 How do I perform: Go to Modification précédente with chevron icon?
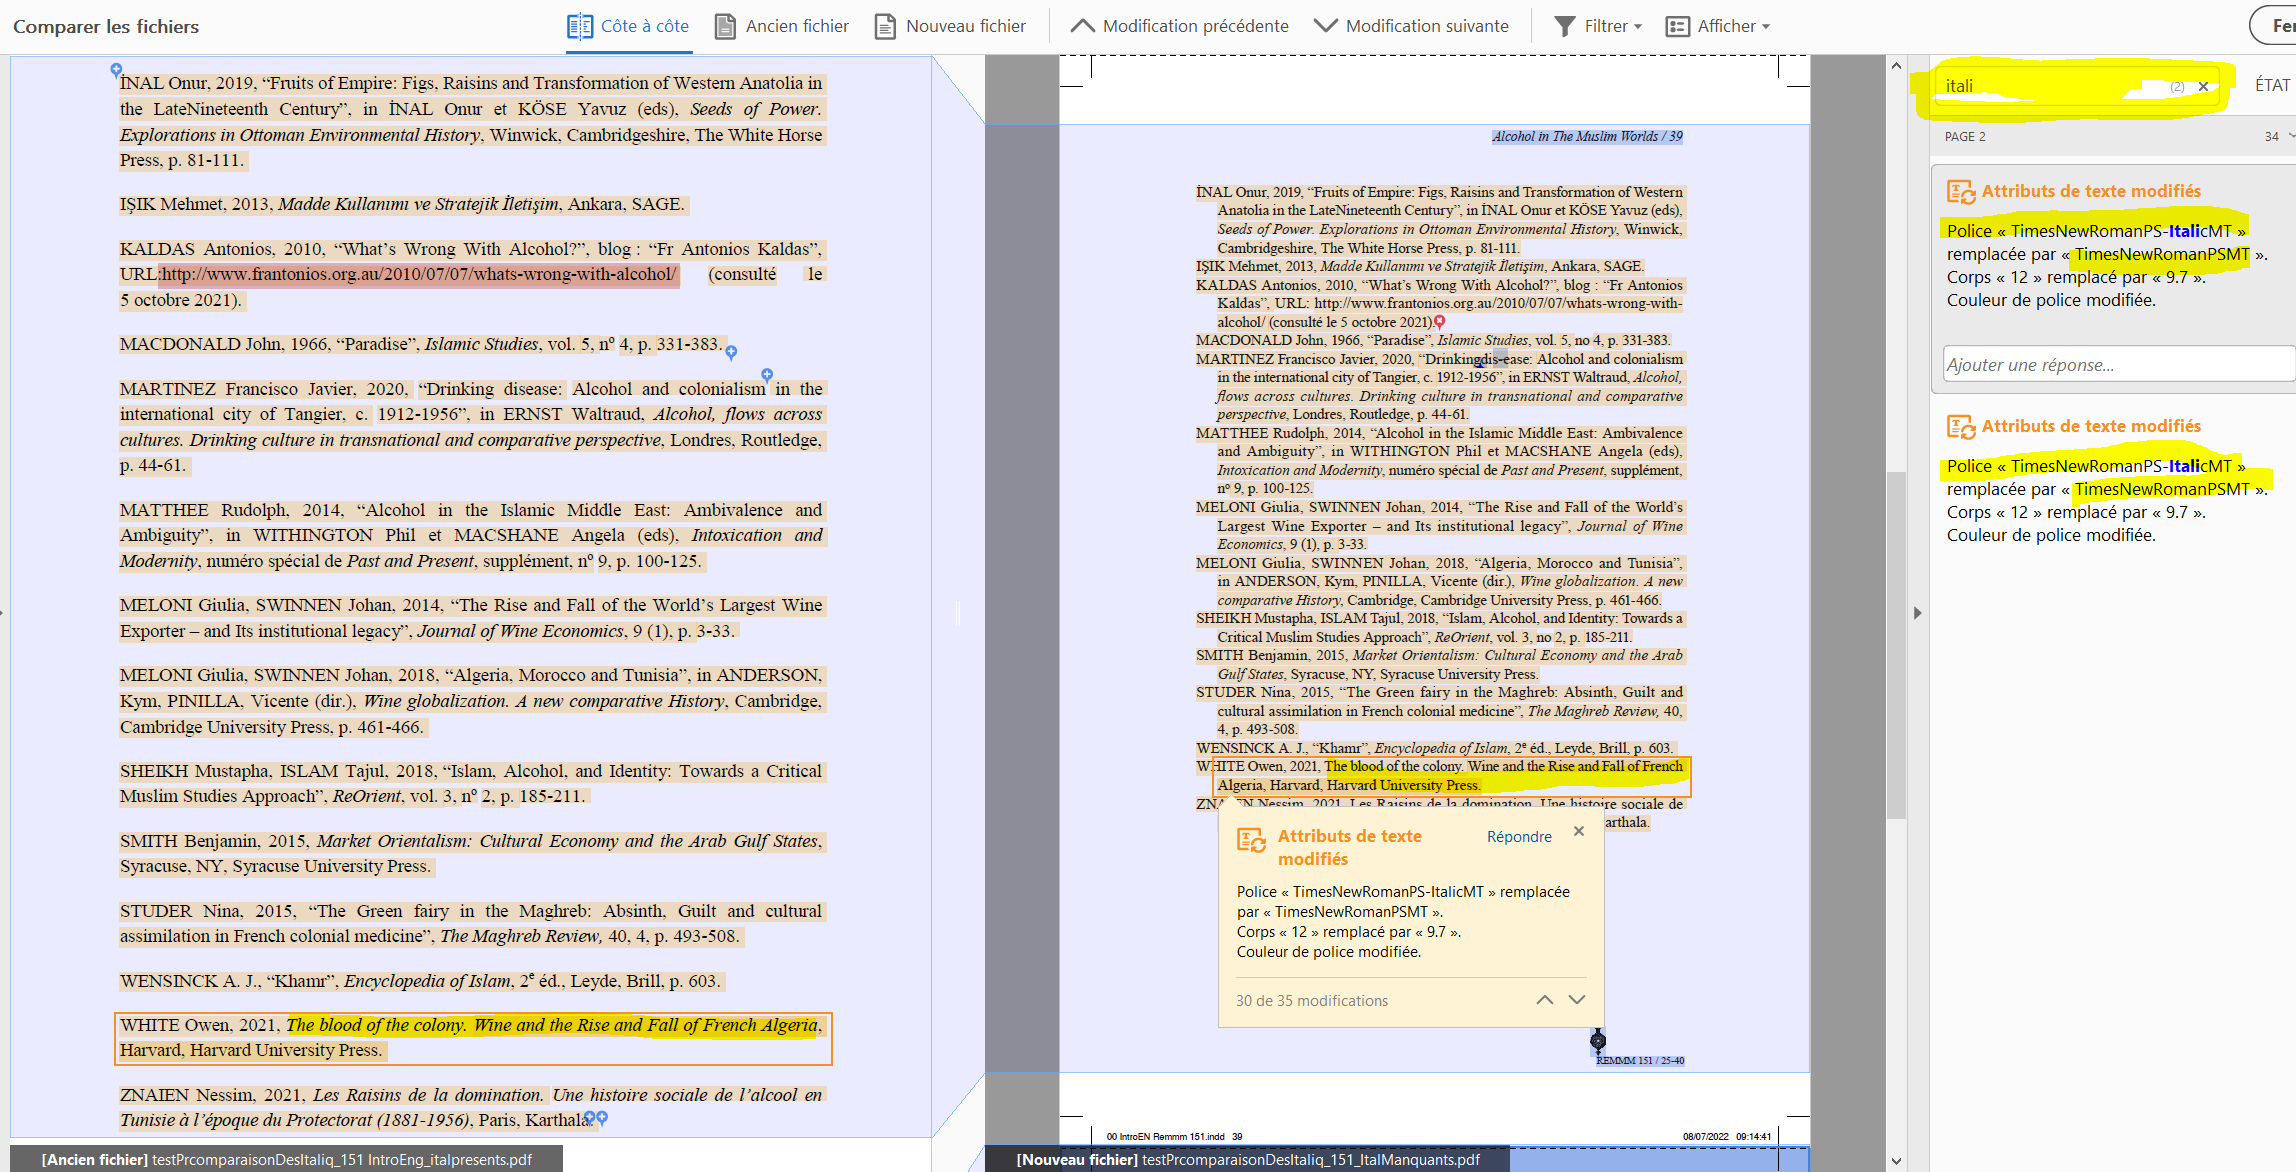tap(1083, 25)
